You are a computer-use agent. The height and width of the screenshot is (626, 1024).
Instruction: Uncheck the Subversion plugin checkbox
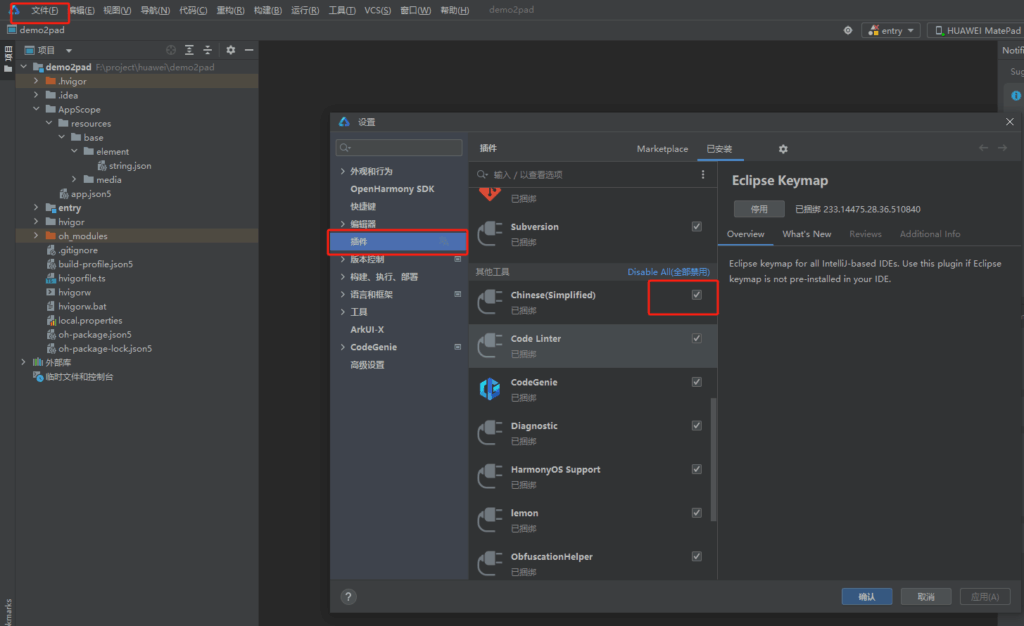tap(697, 227)
